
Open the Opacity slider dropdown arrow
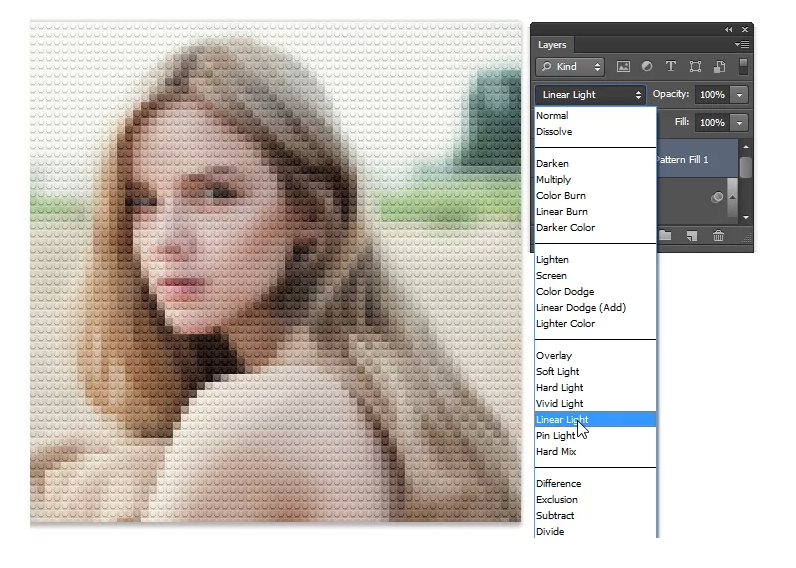pos(739,95)
